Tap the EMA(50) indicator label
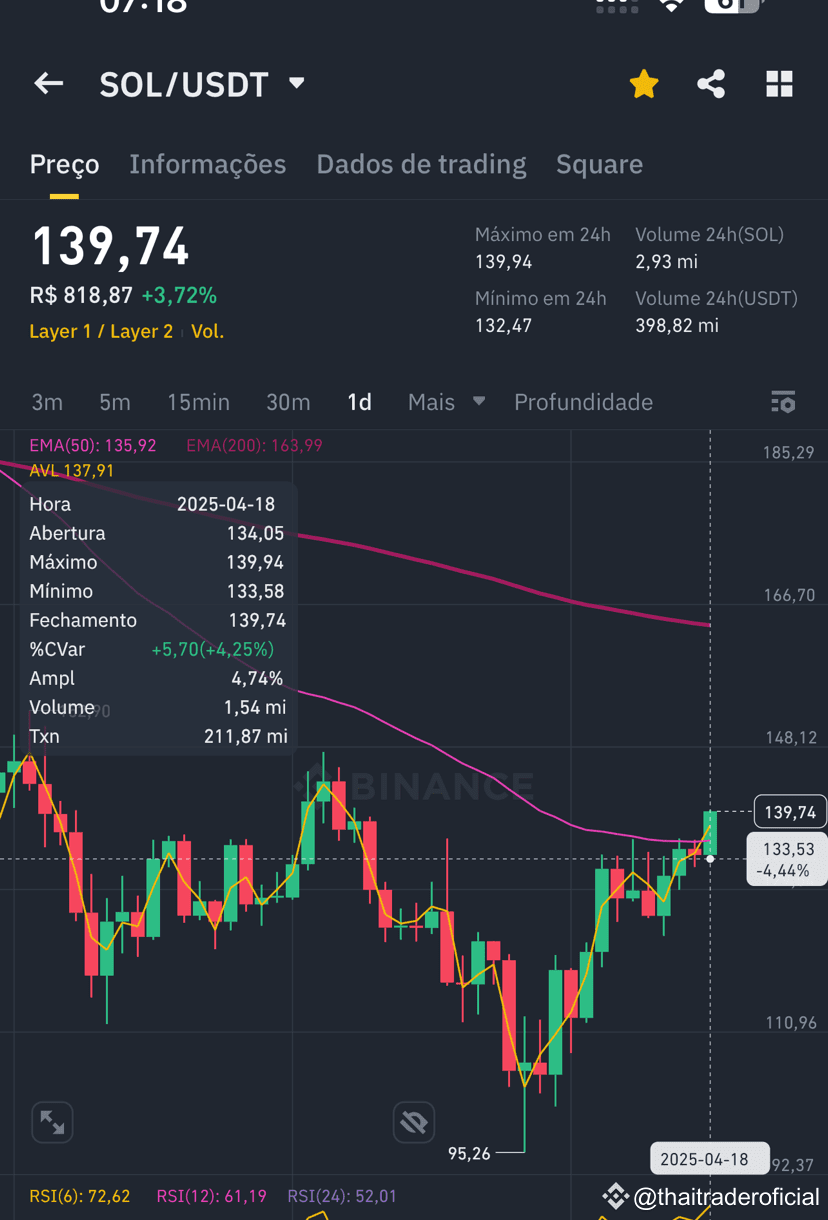 93,445
